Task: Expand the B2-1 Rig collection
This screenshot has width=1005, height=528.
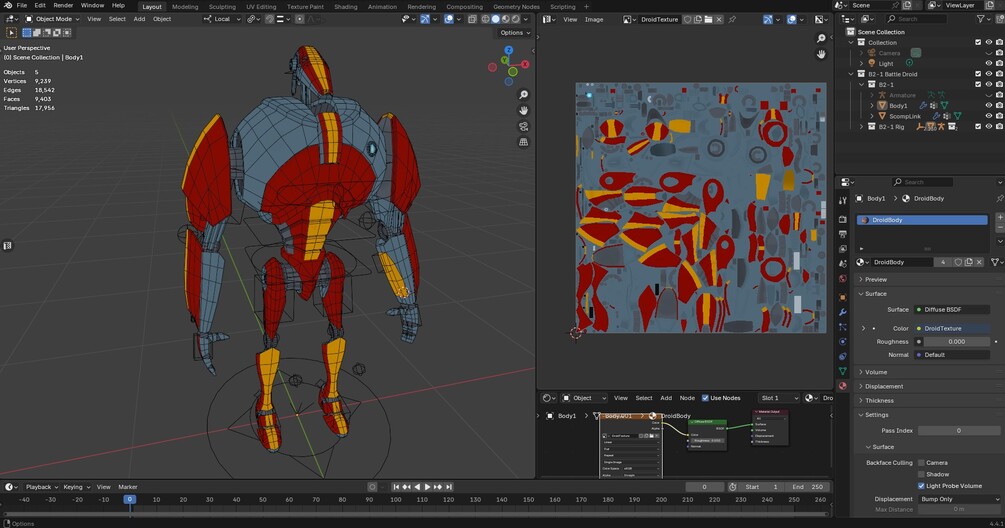Action: tap(861, 127)
